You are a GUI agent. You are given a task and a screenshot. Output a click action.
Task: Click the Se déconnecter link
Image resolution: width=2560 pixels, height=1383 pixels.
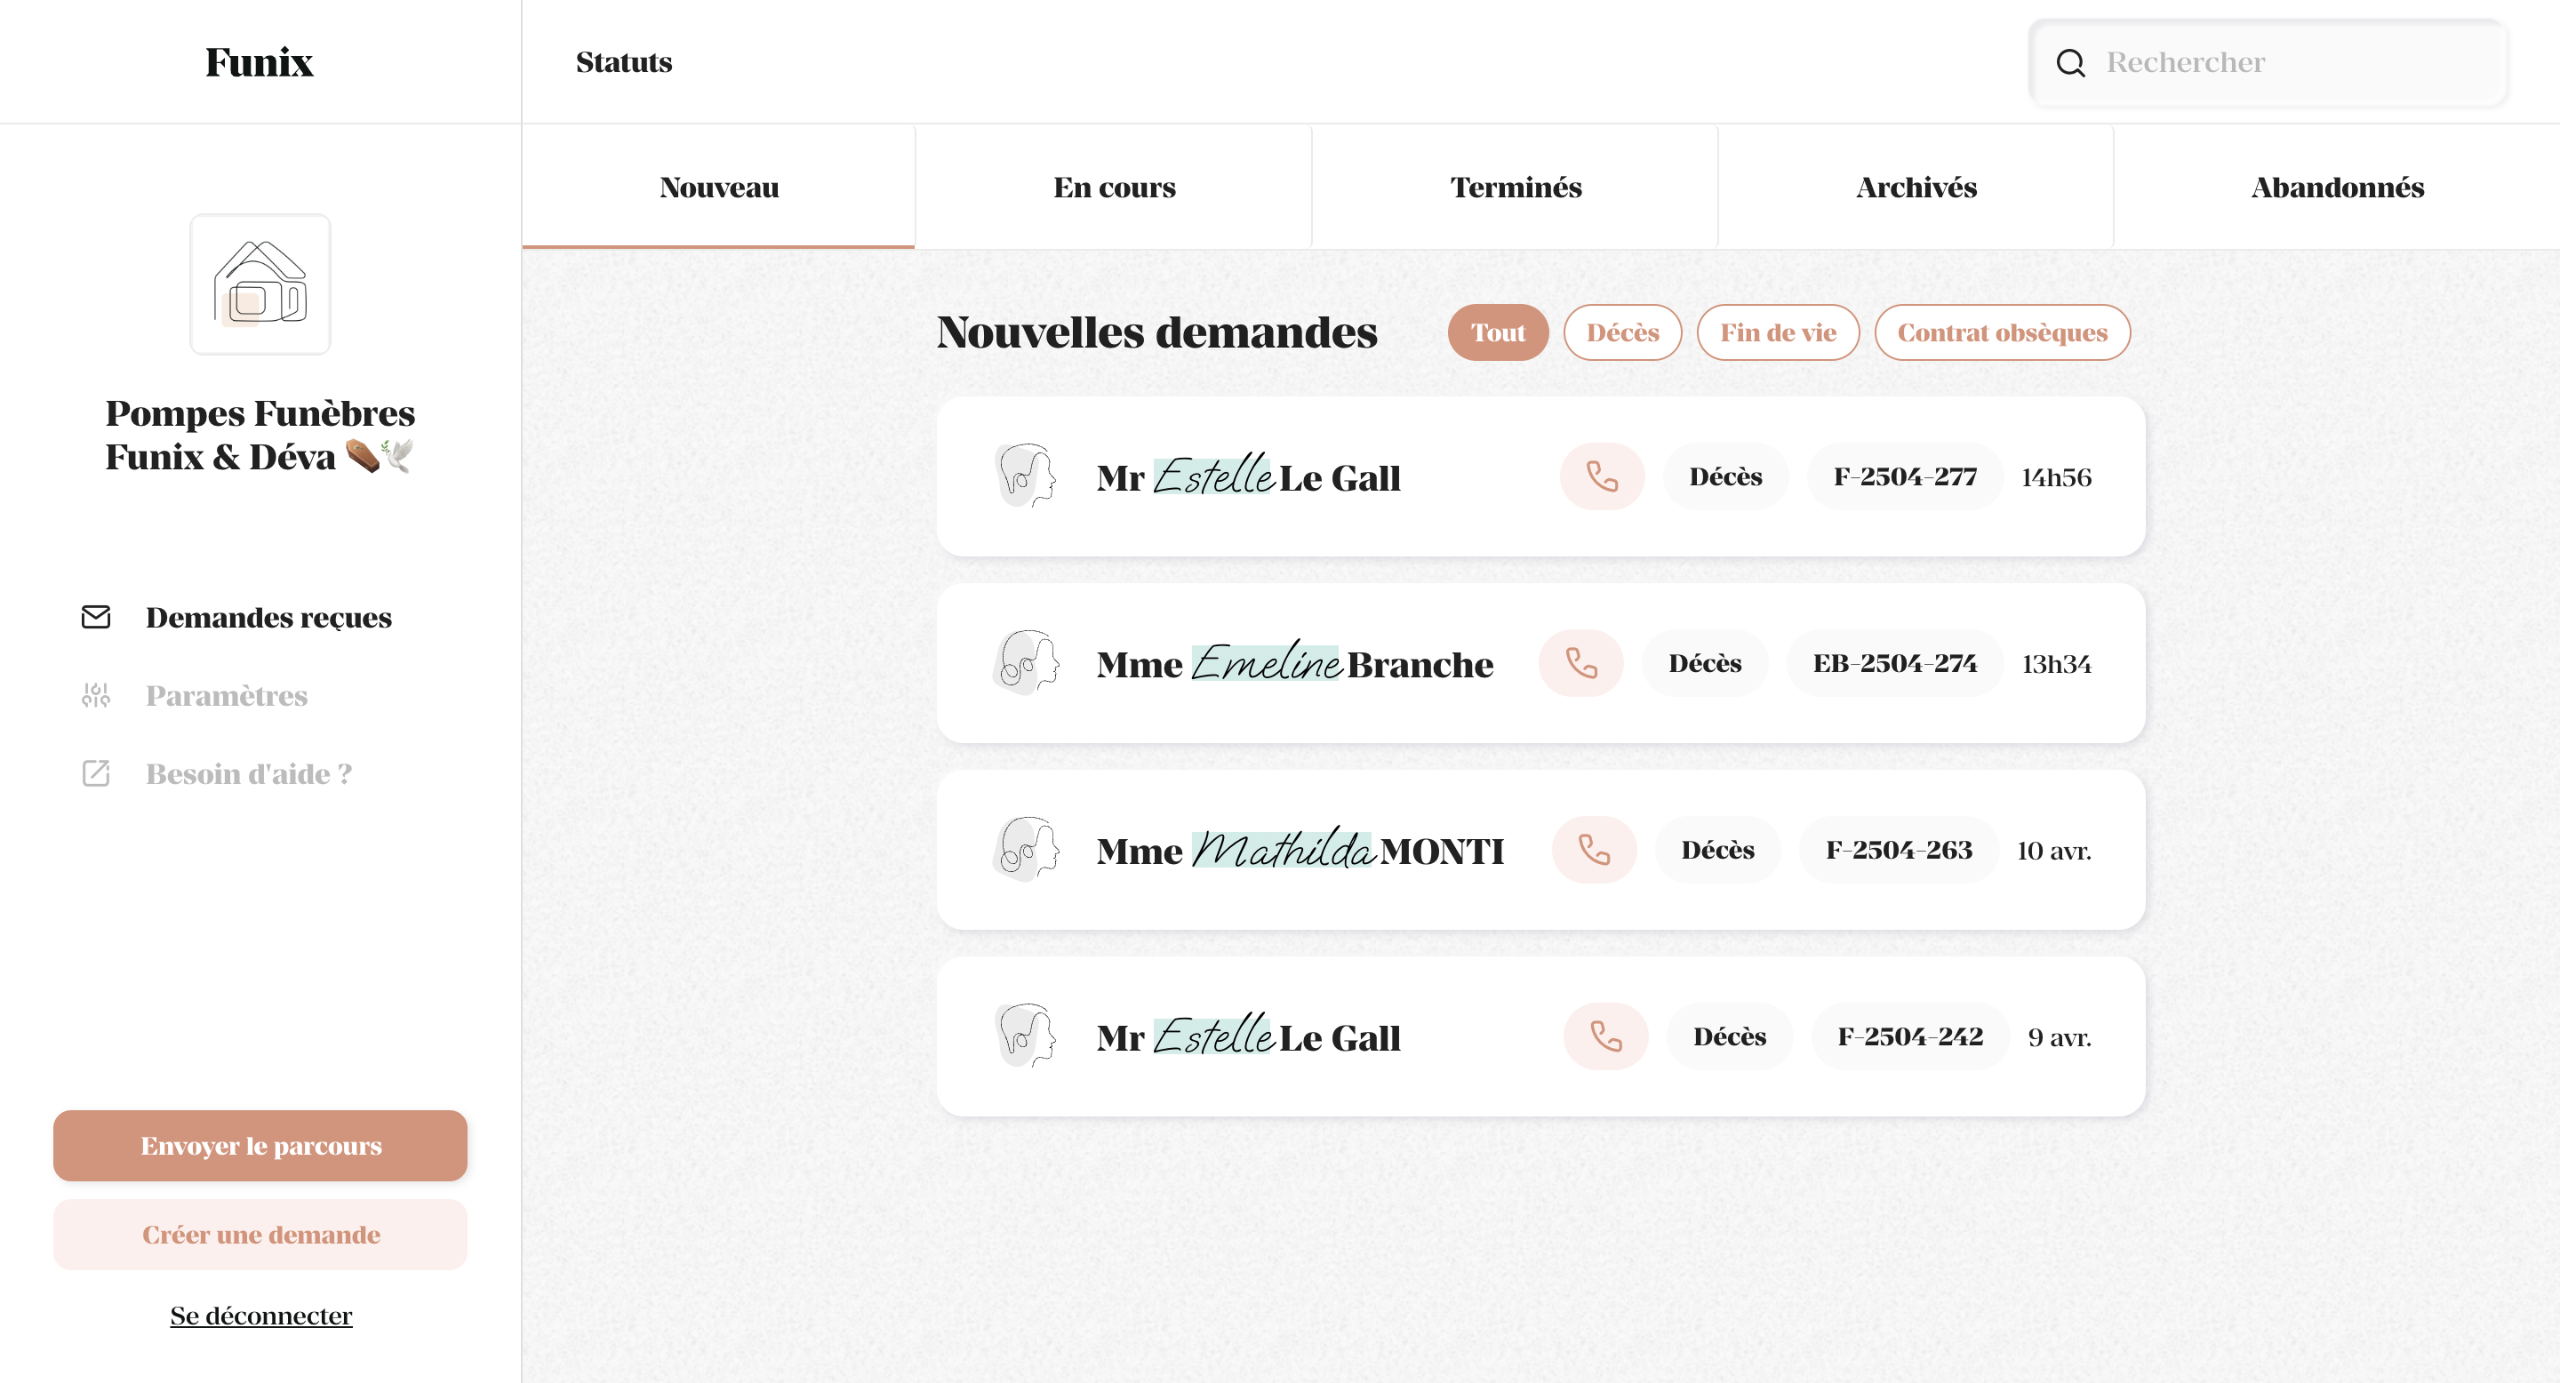[x=261, y=1315]
